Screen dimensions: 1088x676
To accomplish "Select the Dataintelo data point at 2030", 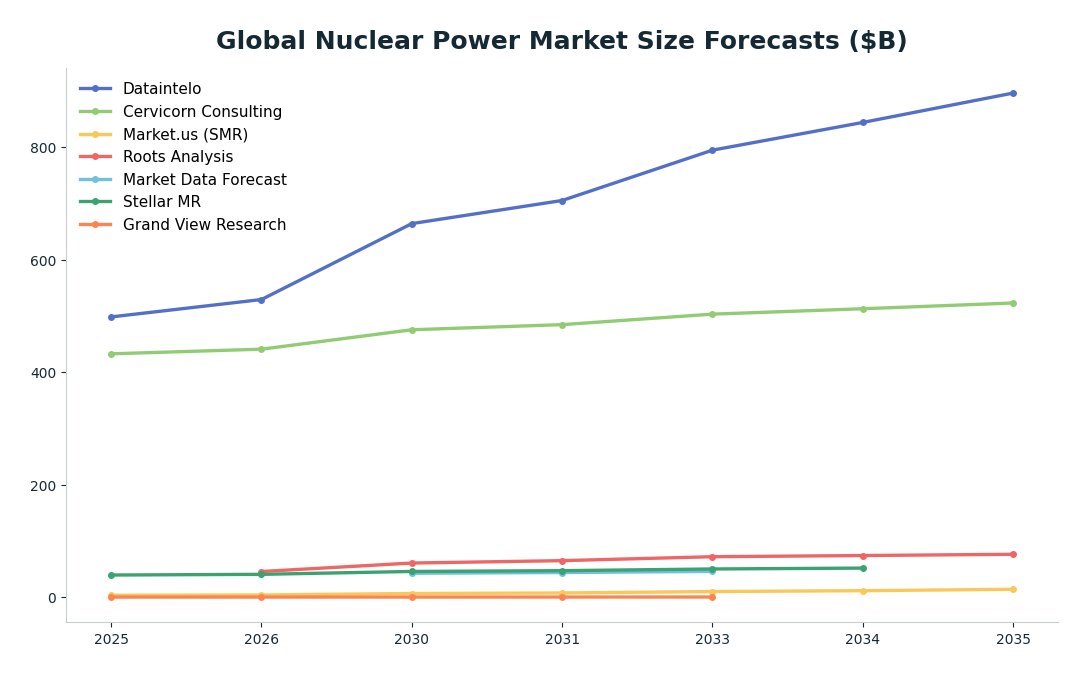I will coord(412,223).
